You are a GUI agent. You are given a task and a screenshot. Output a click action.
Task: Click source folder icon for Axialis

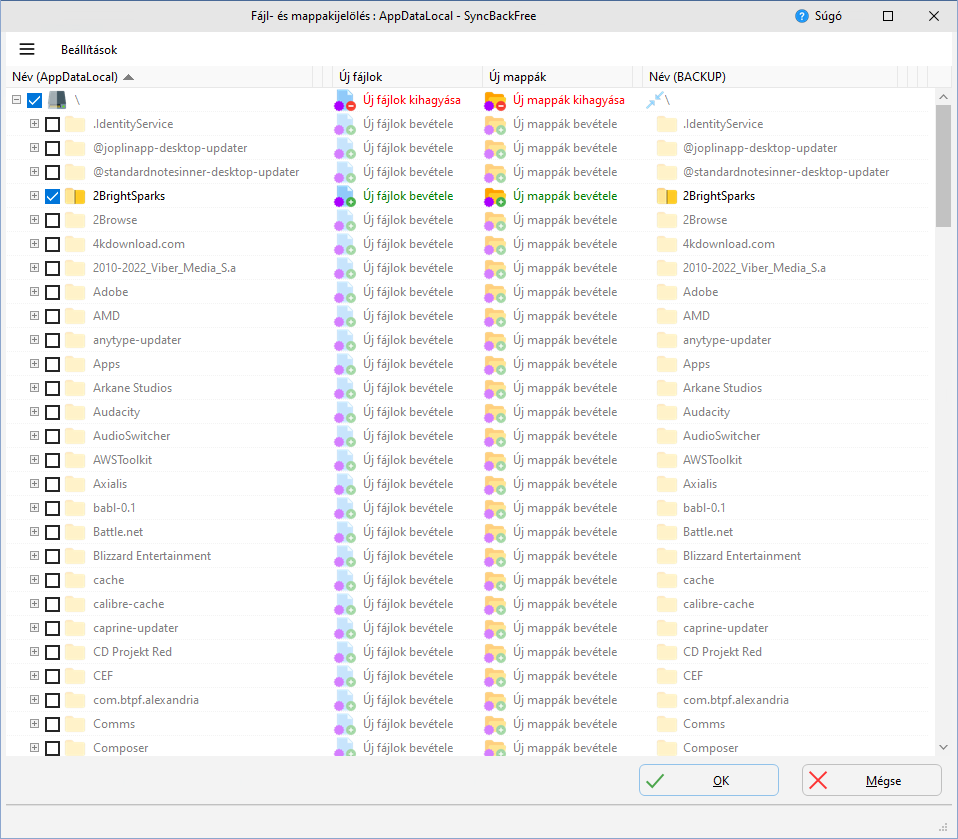75,484
